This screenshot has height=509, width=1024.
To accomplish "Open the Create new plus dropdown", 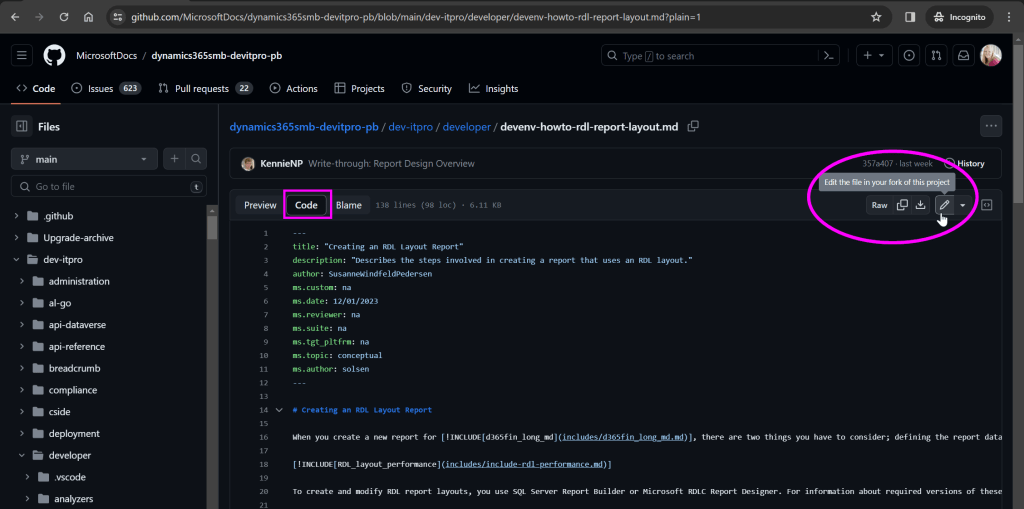I will pyautogui.click(x=874, y=56).
